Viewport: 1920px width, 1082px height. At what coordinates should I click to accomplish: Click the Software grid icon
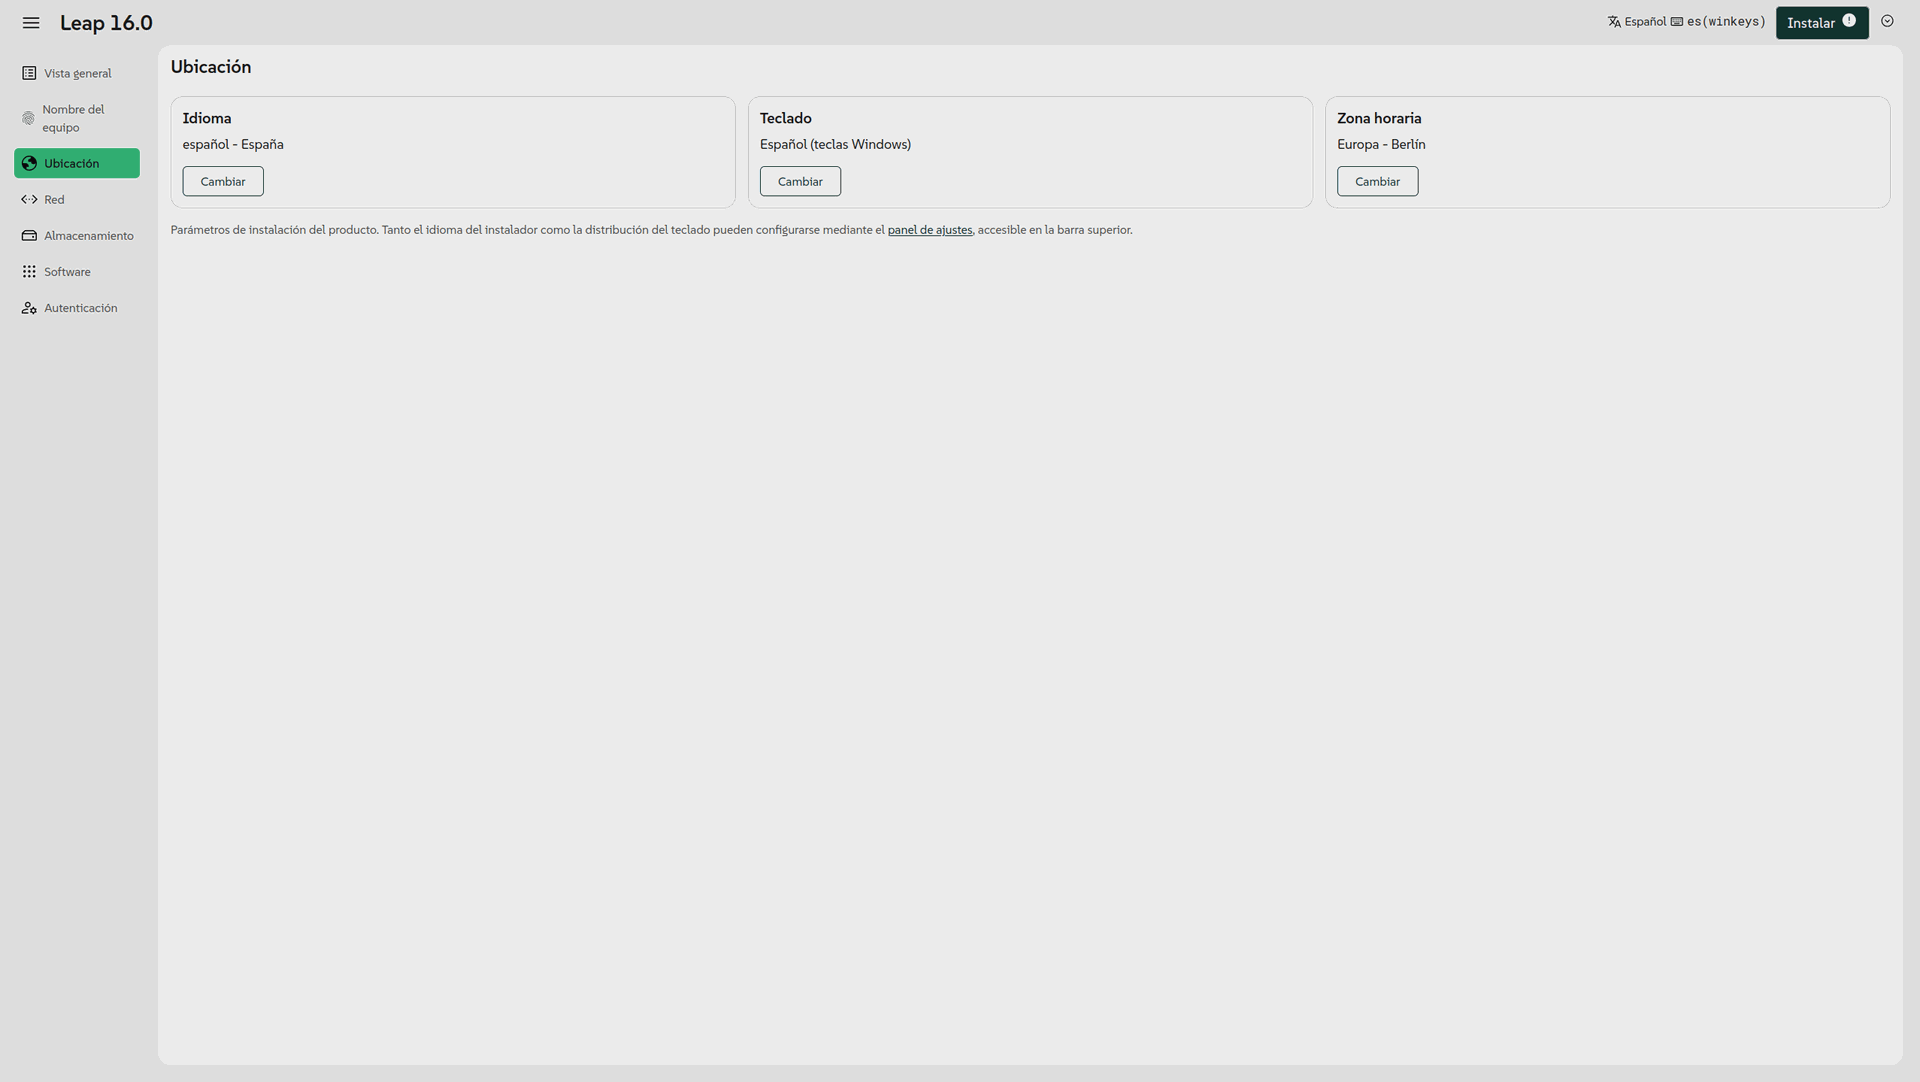point(29,272)
